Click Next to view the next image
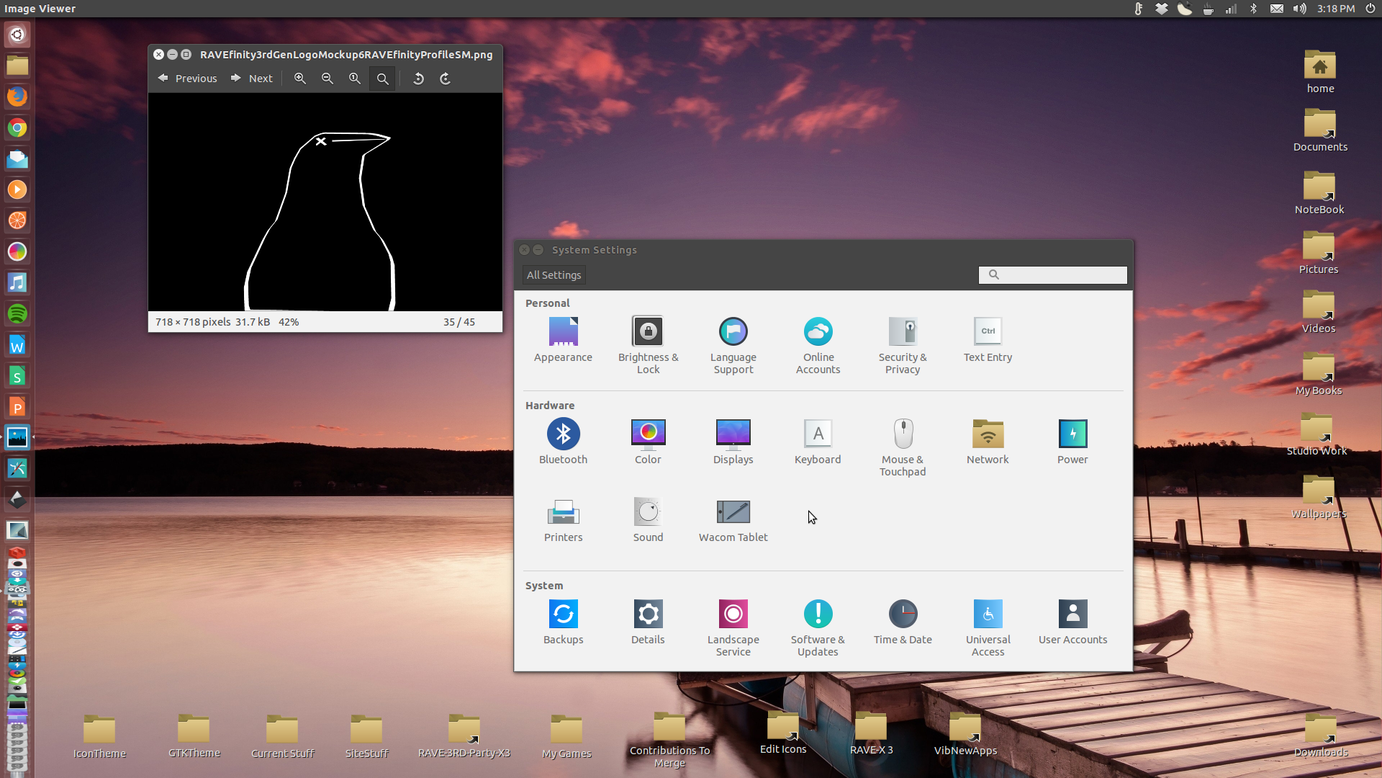Viewport: 1382px width, 778px height. pyautogui.click(x=251, y=78)
